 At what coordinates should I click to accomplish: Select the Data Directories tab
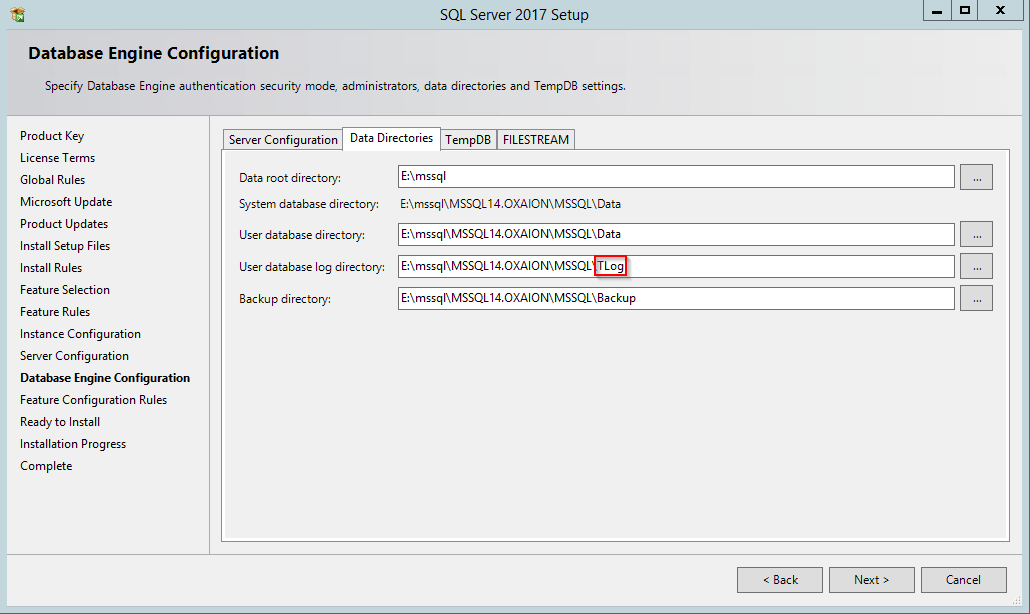pos(392,139)
